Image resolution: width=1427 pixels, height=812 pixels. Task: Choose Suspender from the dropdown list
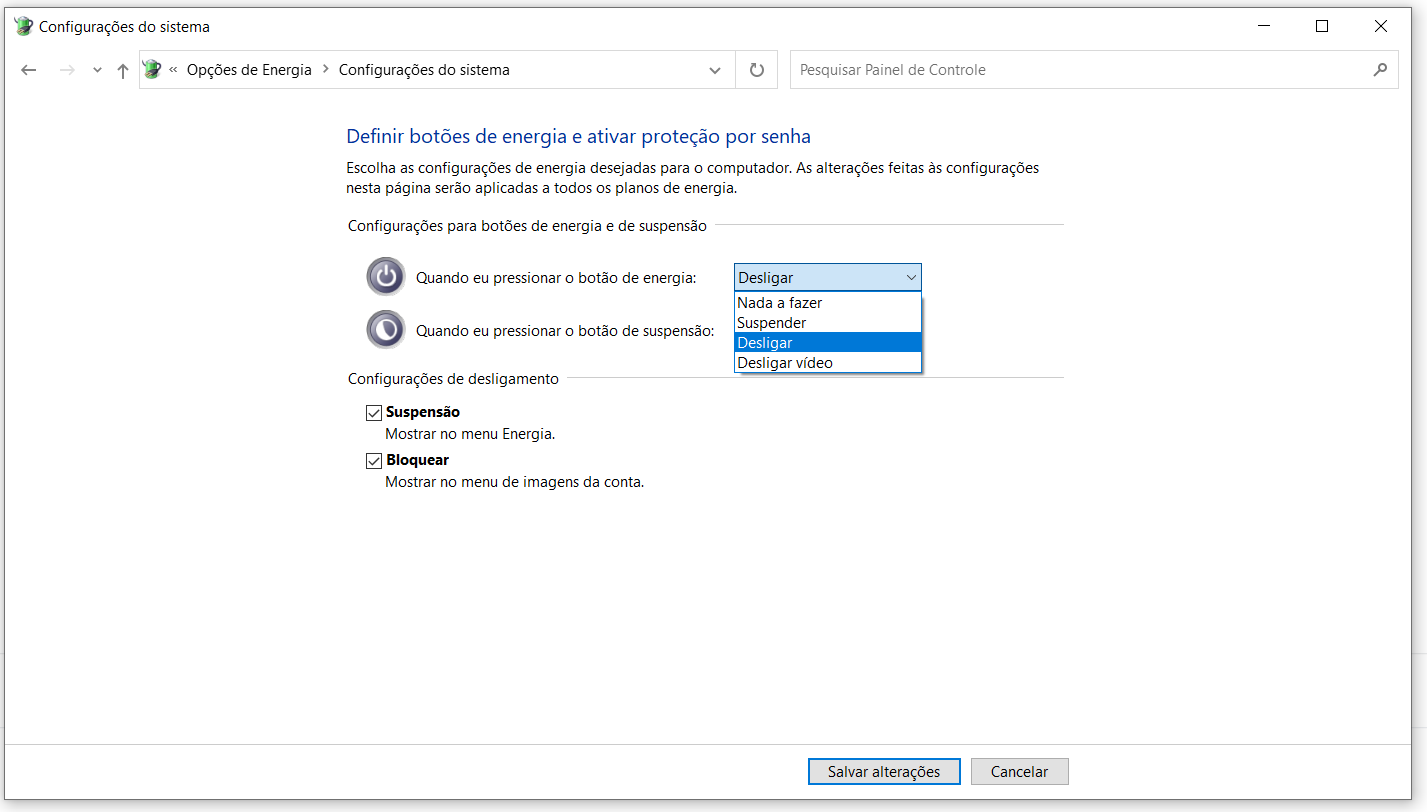pos(828,322)
